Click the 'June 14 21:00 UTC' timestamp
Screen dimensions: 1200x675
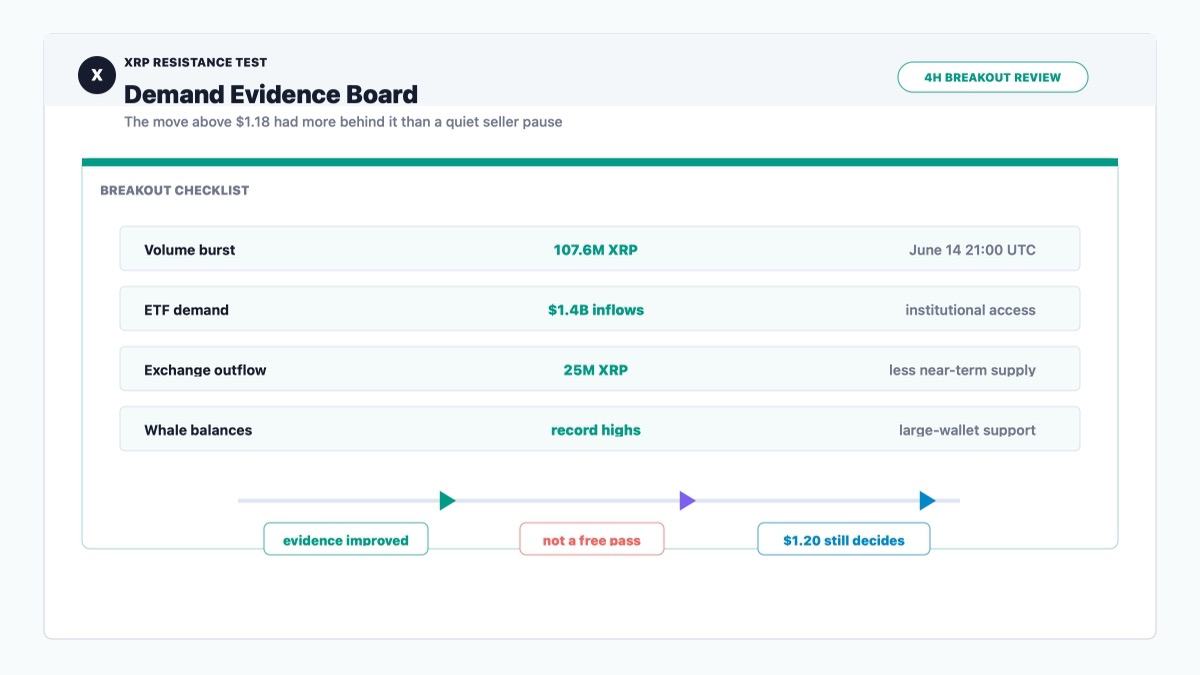[972, 250]
